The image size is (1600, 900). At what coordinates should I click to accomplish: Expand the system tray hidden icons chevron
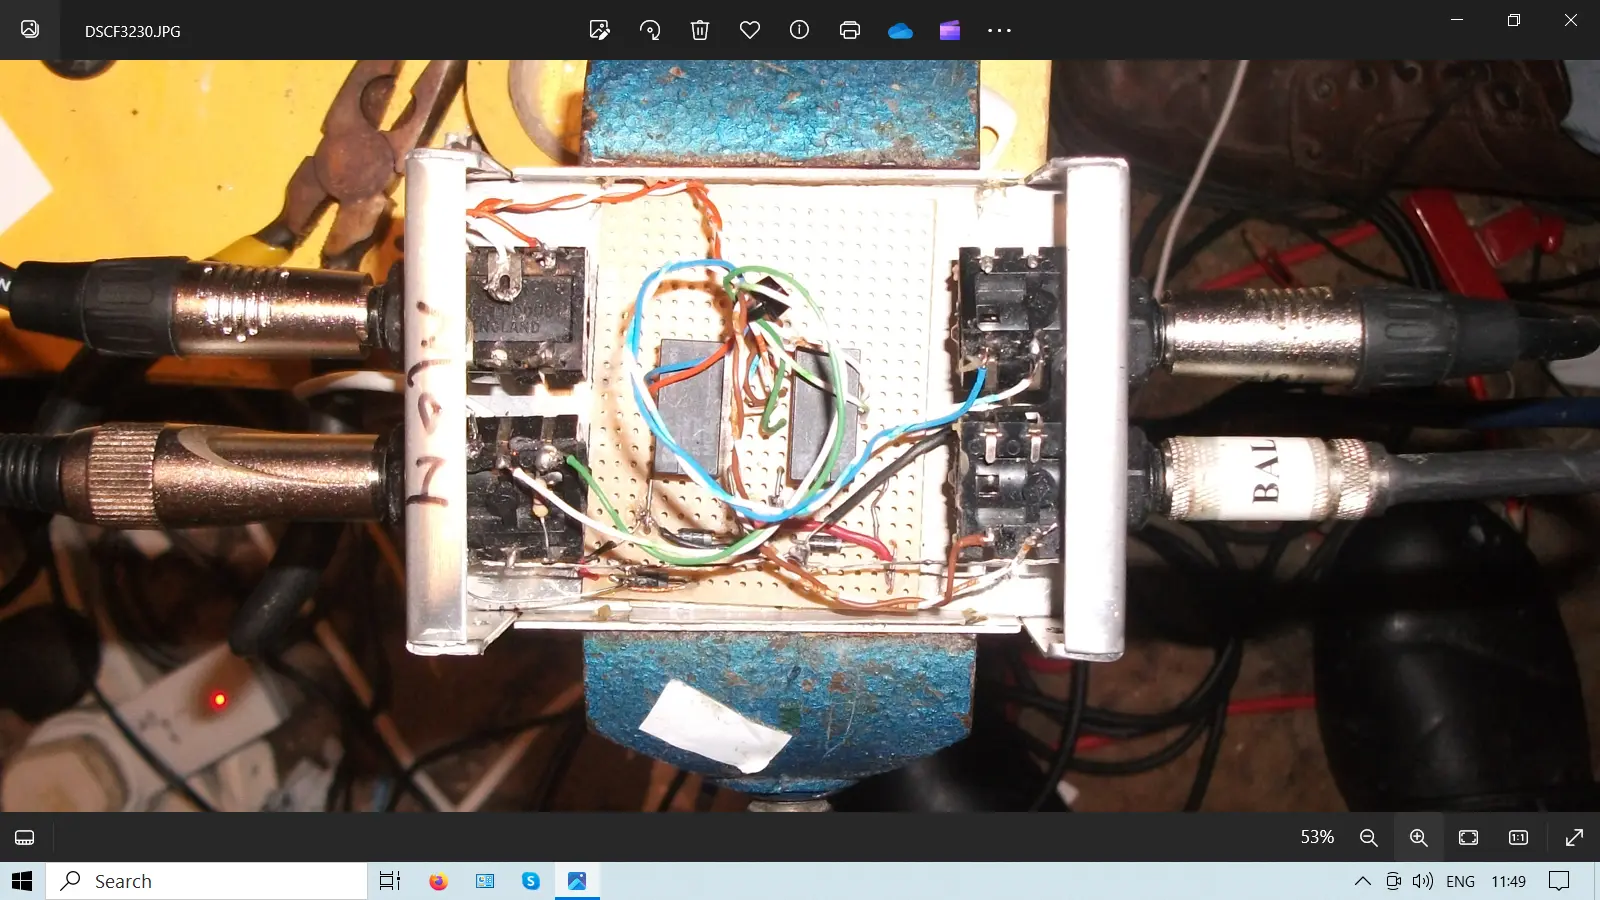pos(1362,881)
